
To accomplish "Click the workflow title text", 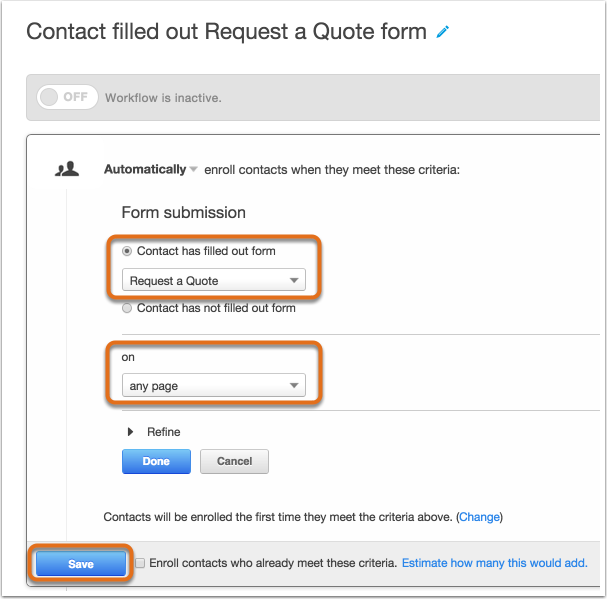I will (226, 32).
